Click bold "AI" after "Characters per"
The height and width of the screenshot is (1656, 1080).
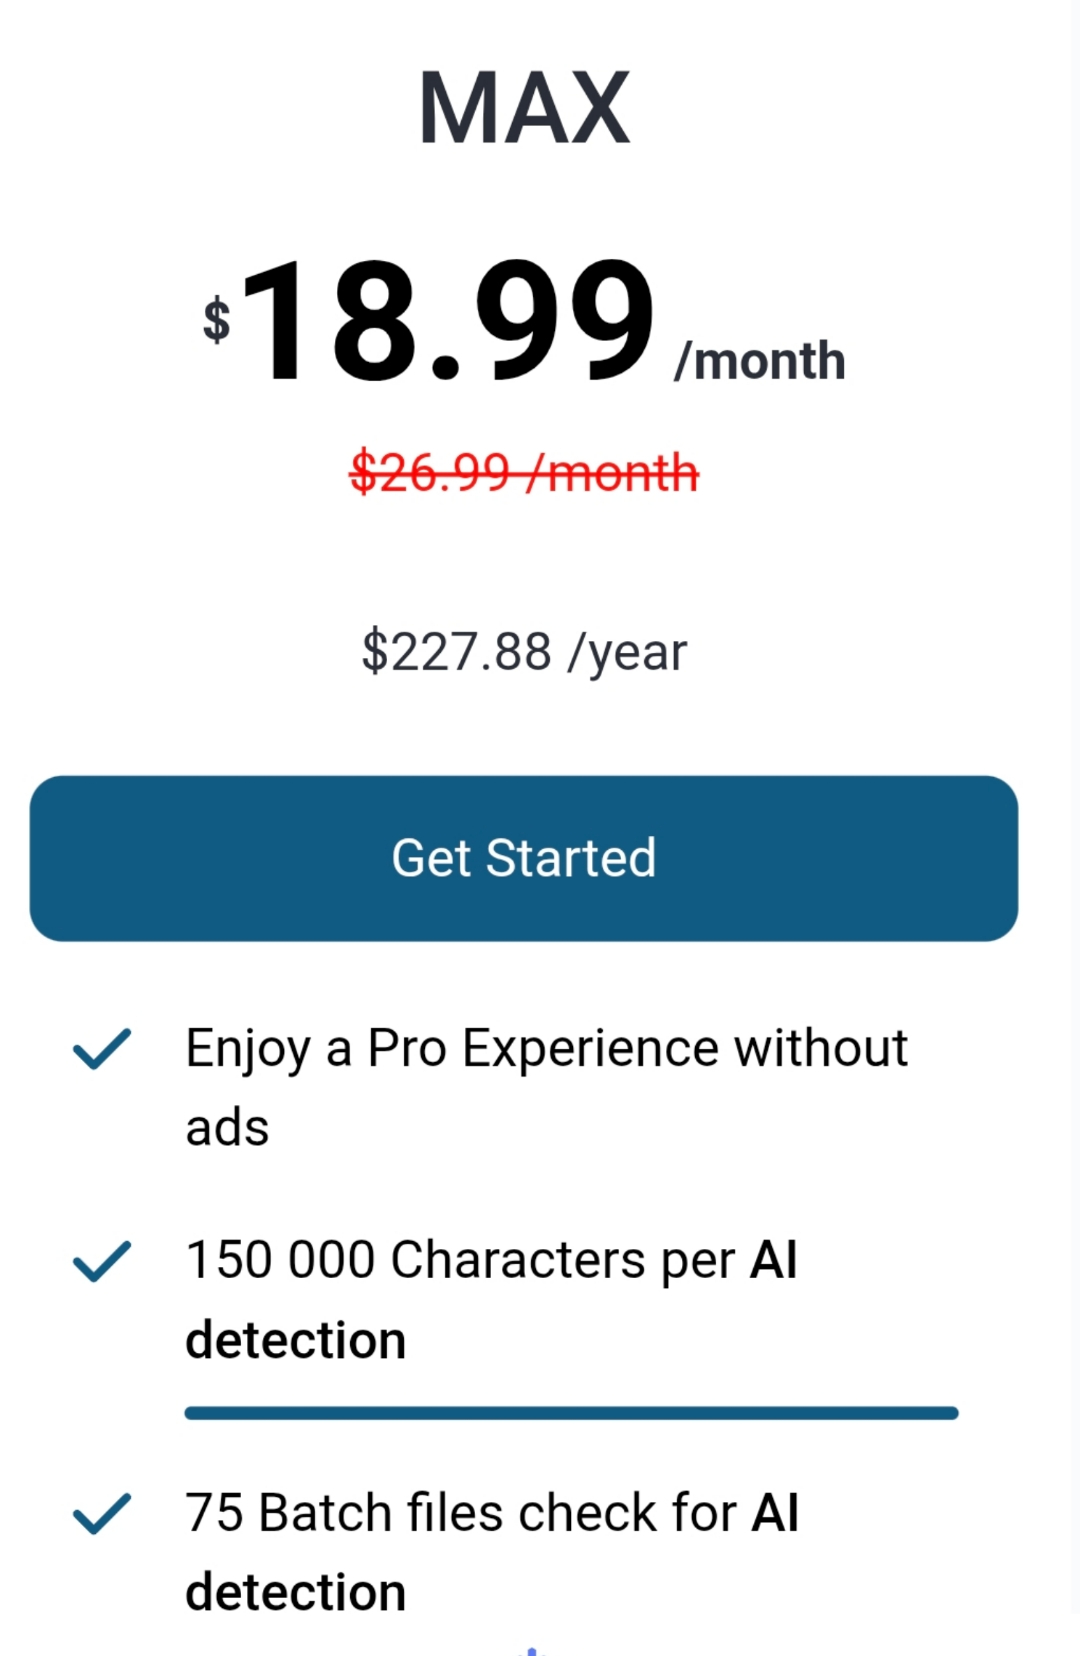774,1260
